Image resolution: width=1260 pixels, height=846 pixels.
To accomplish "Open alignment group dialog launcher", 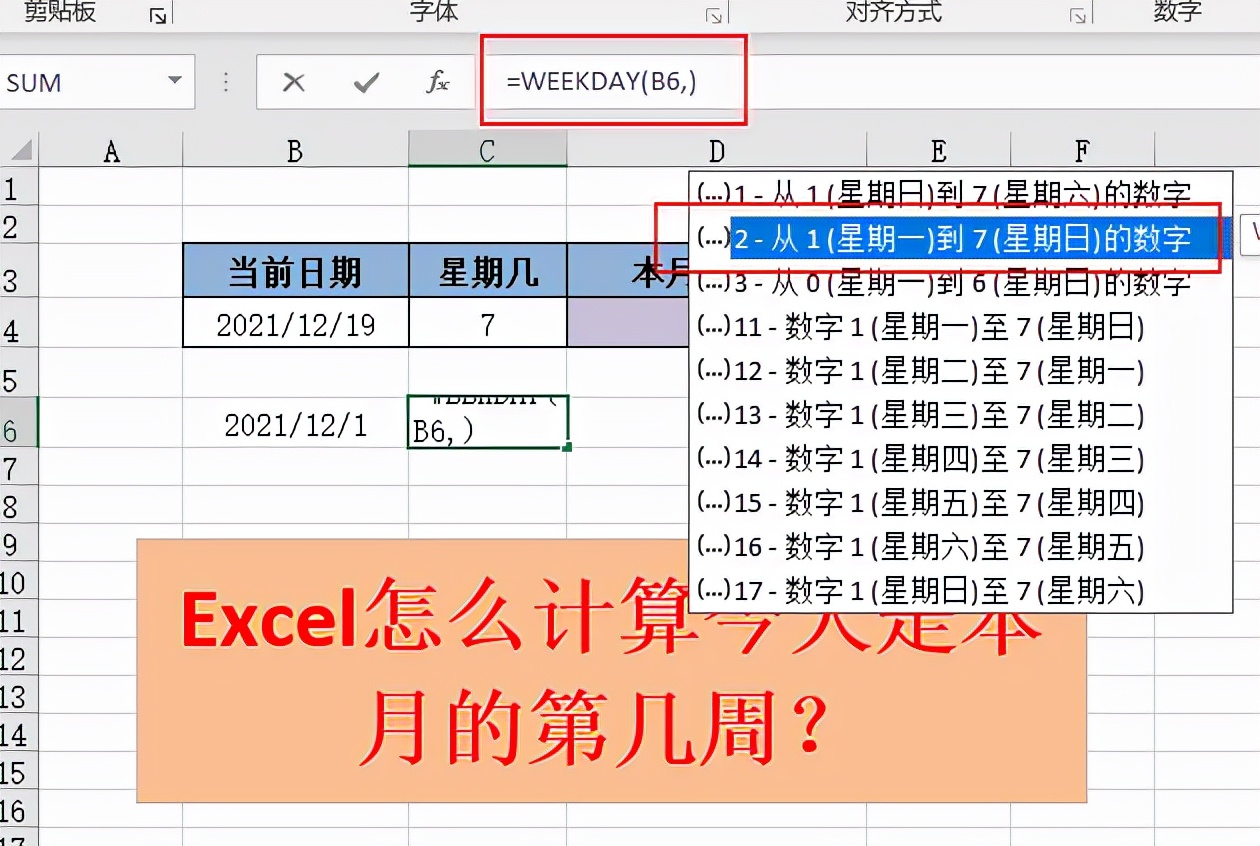I will [x=1078, y=15].
